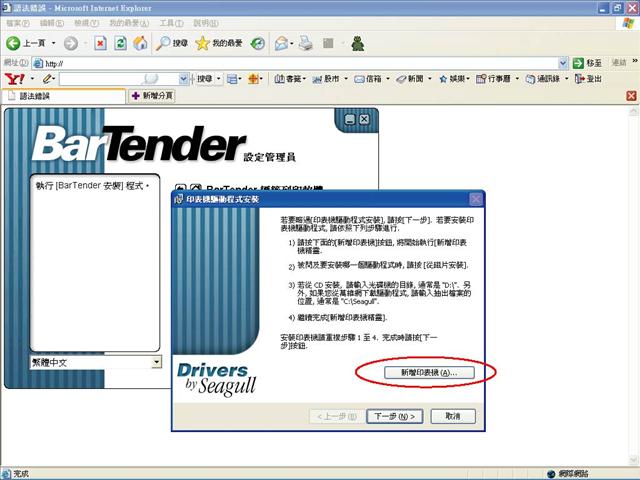
Task: Go to home page via house icon
Action: pos(140,43)
